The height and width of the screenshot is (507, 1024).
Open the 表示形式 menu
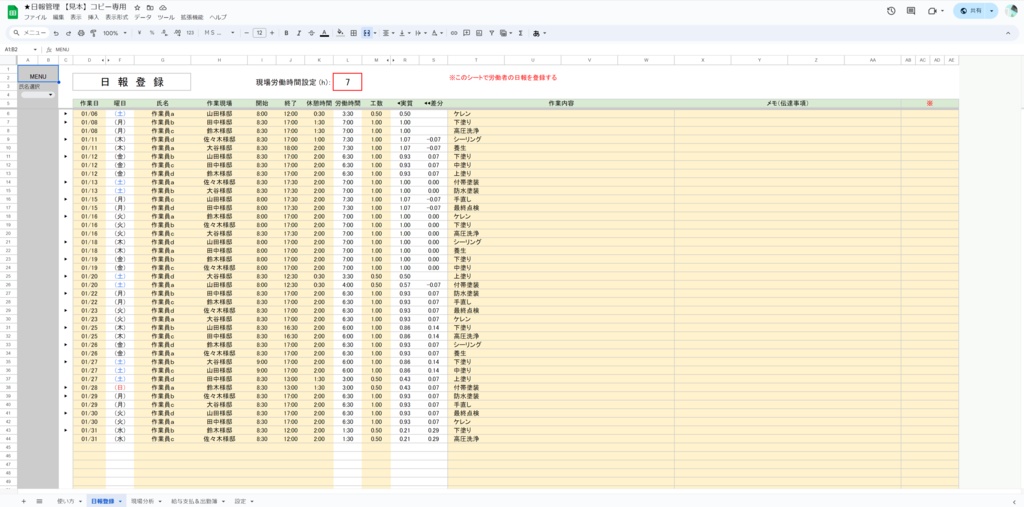(116, 17)
